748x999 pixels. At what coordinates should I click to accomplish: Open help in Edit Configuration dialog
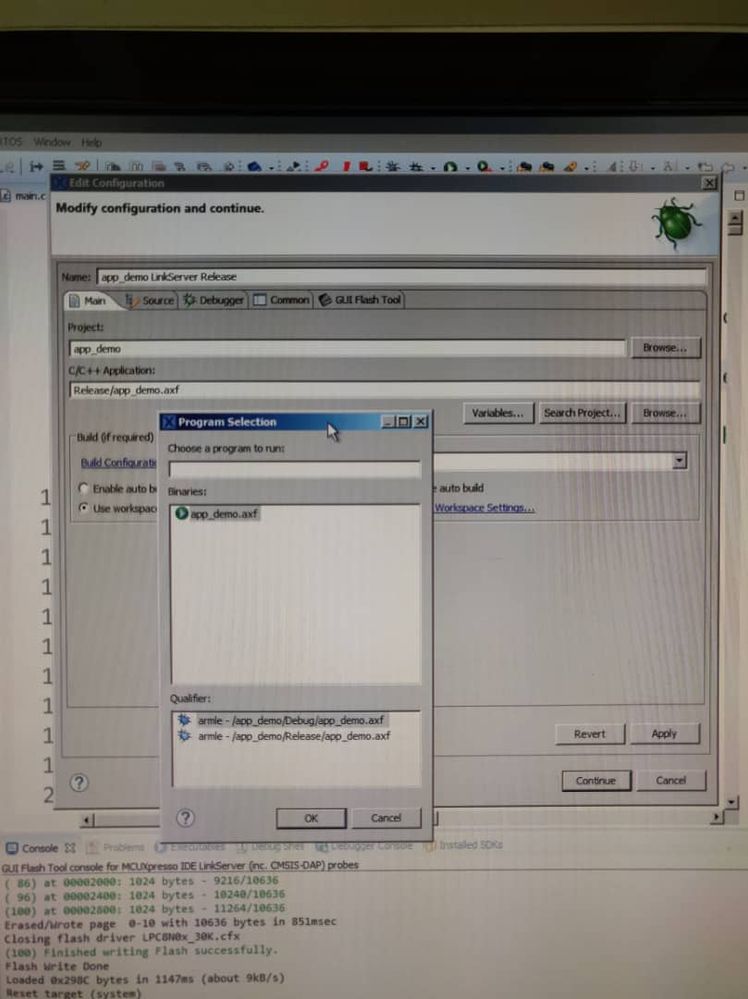pyautogui.click(x=79, y=783)
